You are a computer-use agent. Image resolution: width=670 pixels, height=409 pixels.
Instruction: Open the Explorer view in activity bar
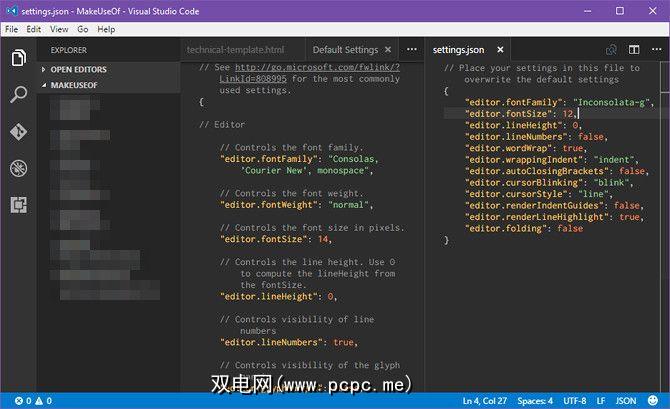coord(18,59)
